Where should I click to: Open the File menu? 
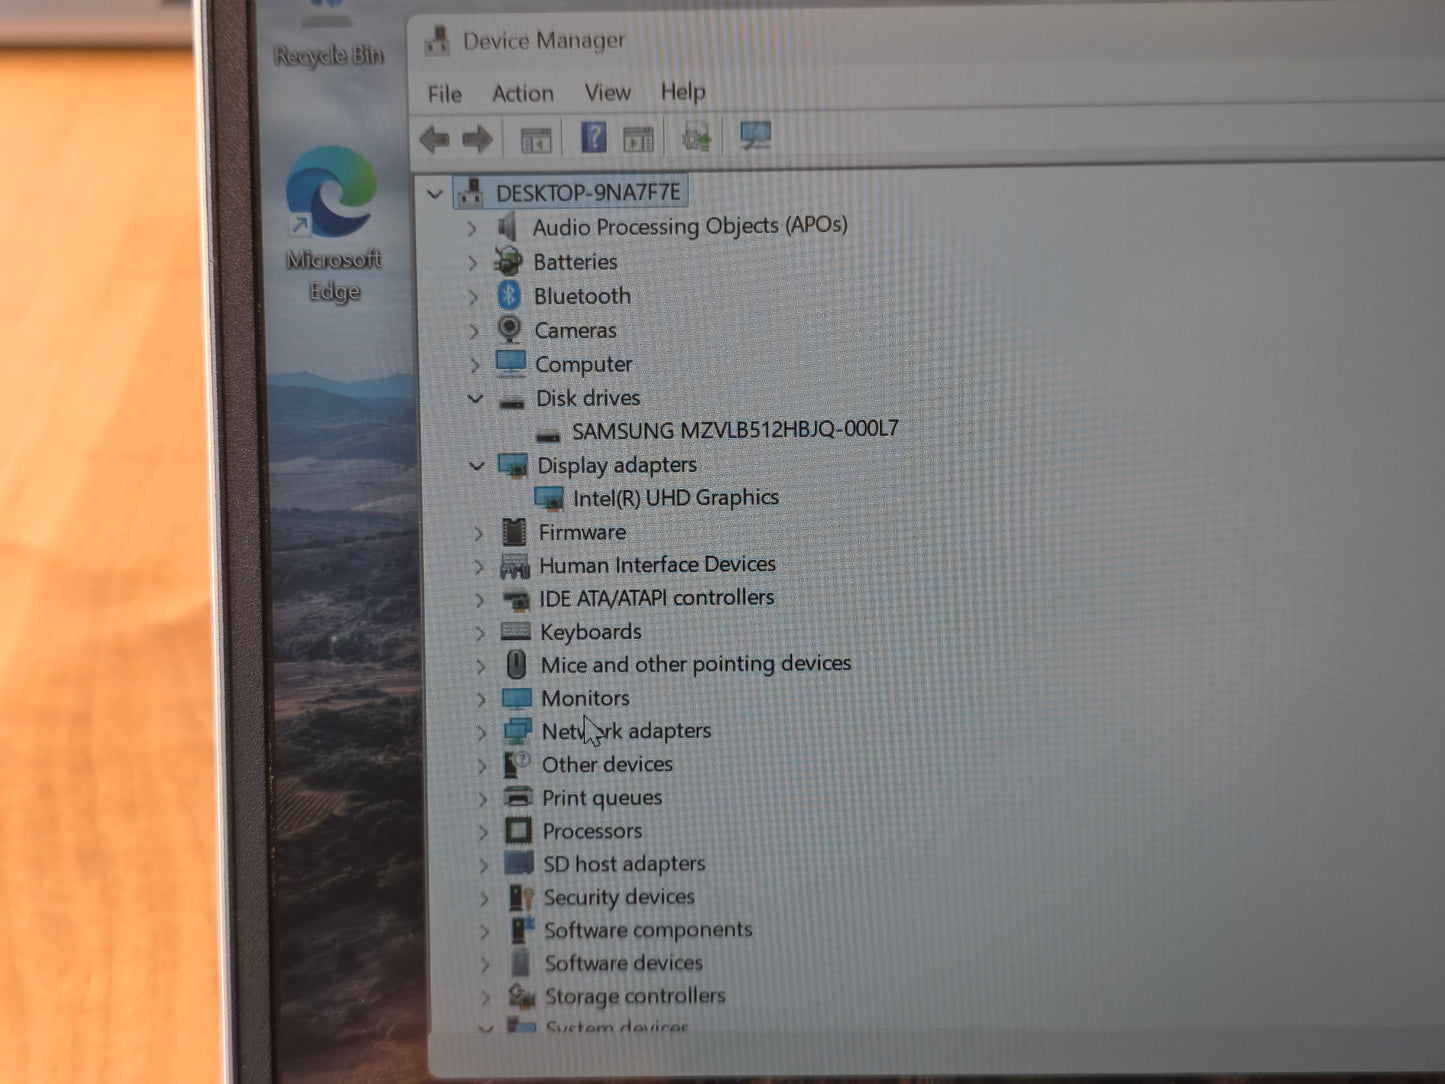tap(443, 92)
